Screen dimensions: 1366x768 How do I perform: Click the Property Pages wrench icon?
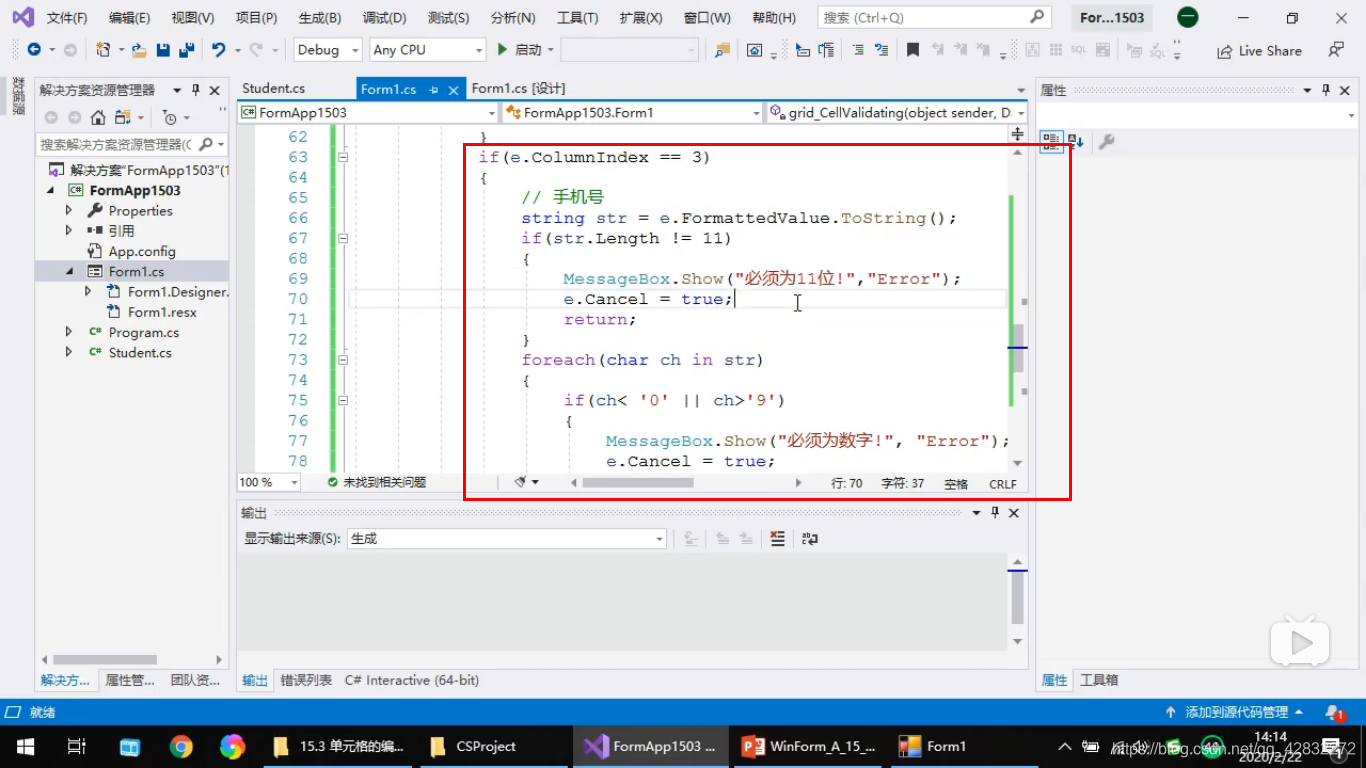point(1106,142)
